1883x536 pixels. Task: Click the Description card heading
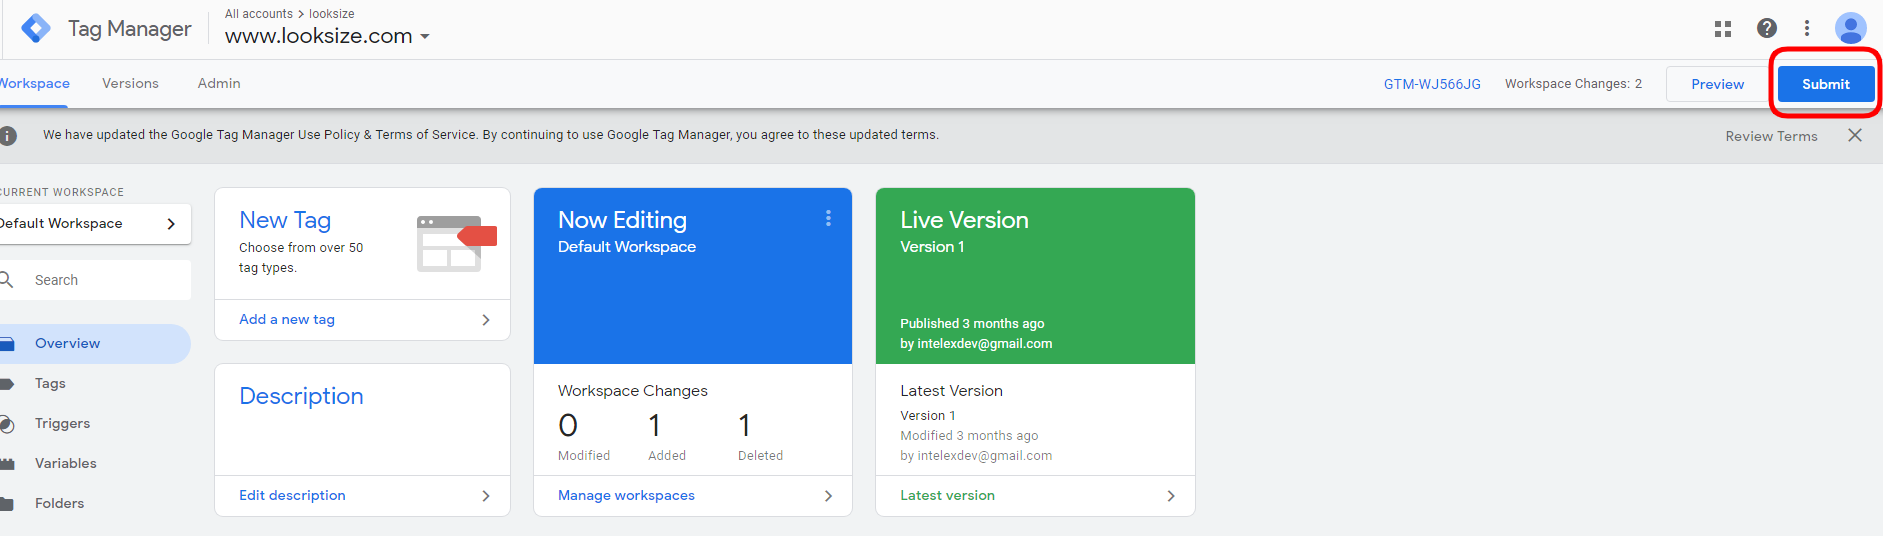(301, 396)
